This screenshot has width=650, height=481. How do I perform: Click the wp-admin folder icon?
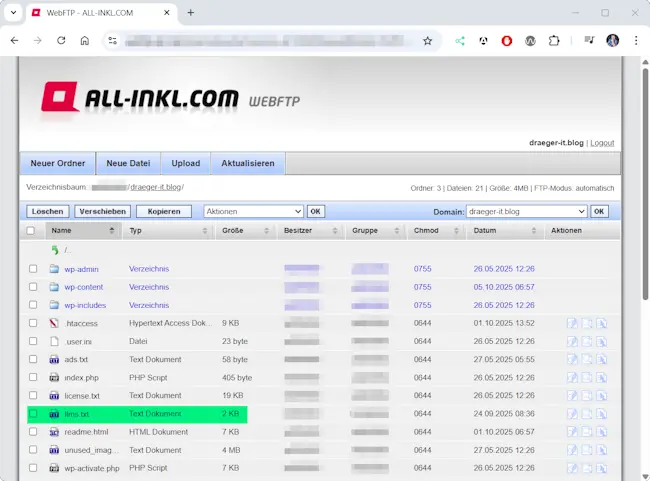pos(54,269)
